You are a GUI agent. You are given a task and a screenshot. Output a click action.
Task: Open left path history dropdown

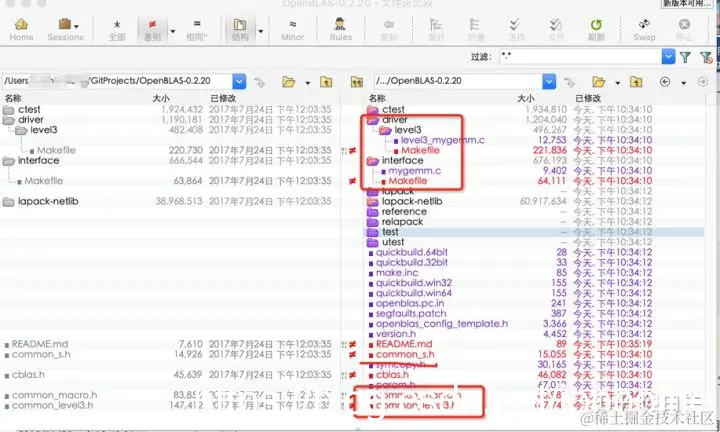click(239, 81)
